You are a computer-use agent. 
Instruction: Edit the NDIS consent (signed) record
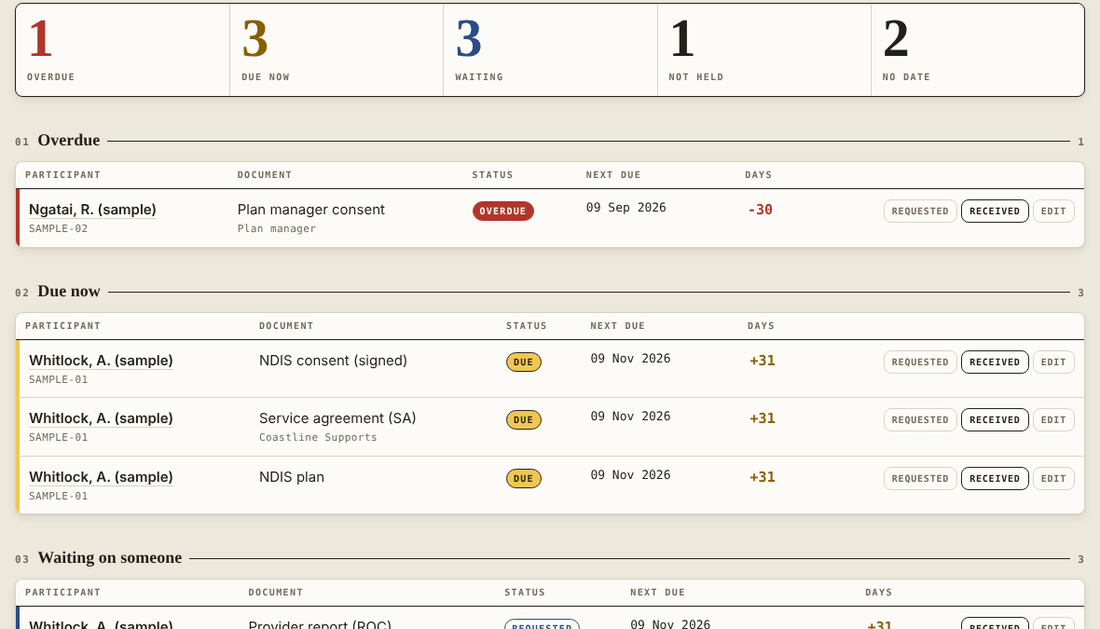point(1054,362)
